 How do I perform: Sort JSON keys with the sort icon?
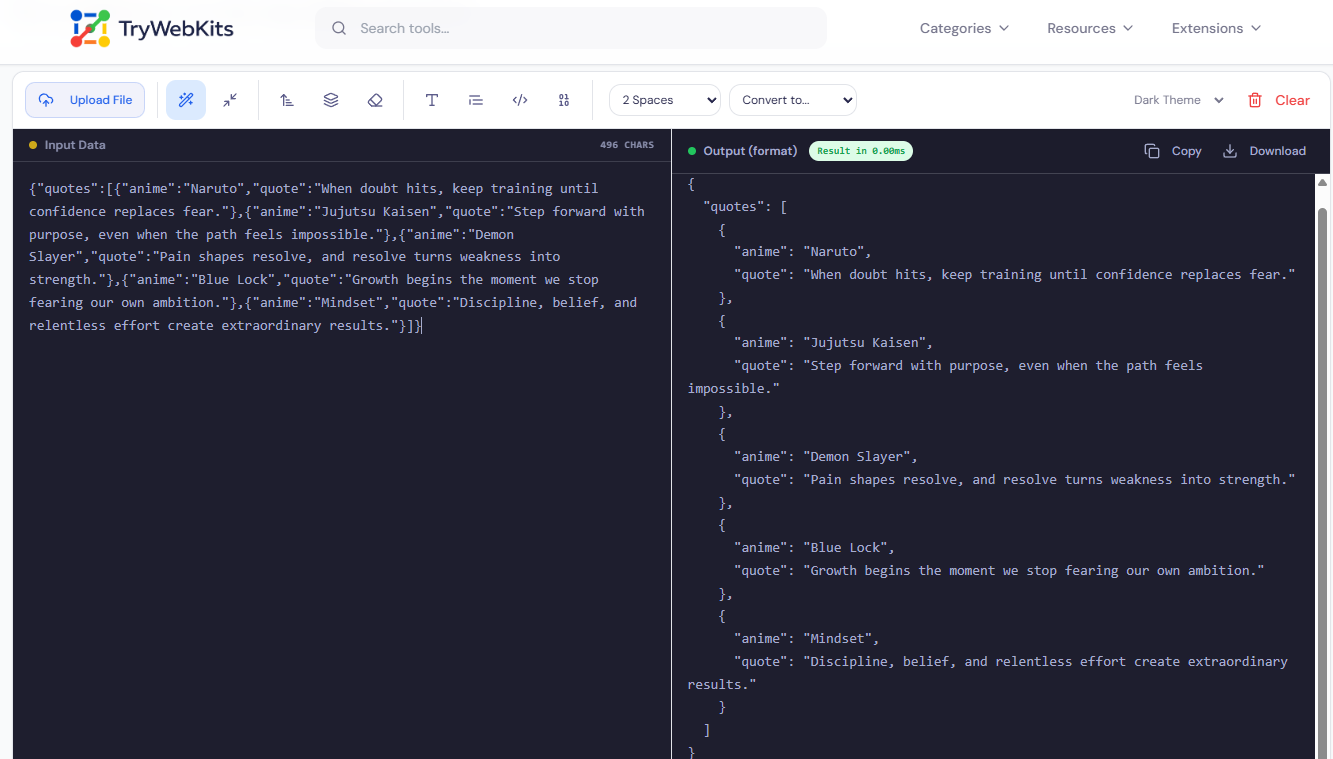click(287, 99)
